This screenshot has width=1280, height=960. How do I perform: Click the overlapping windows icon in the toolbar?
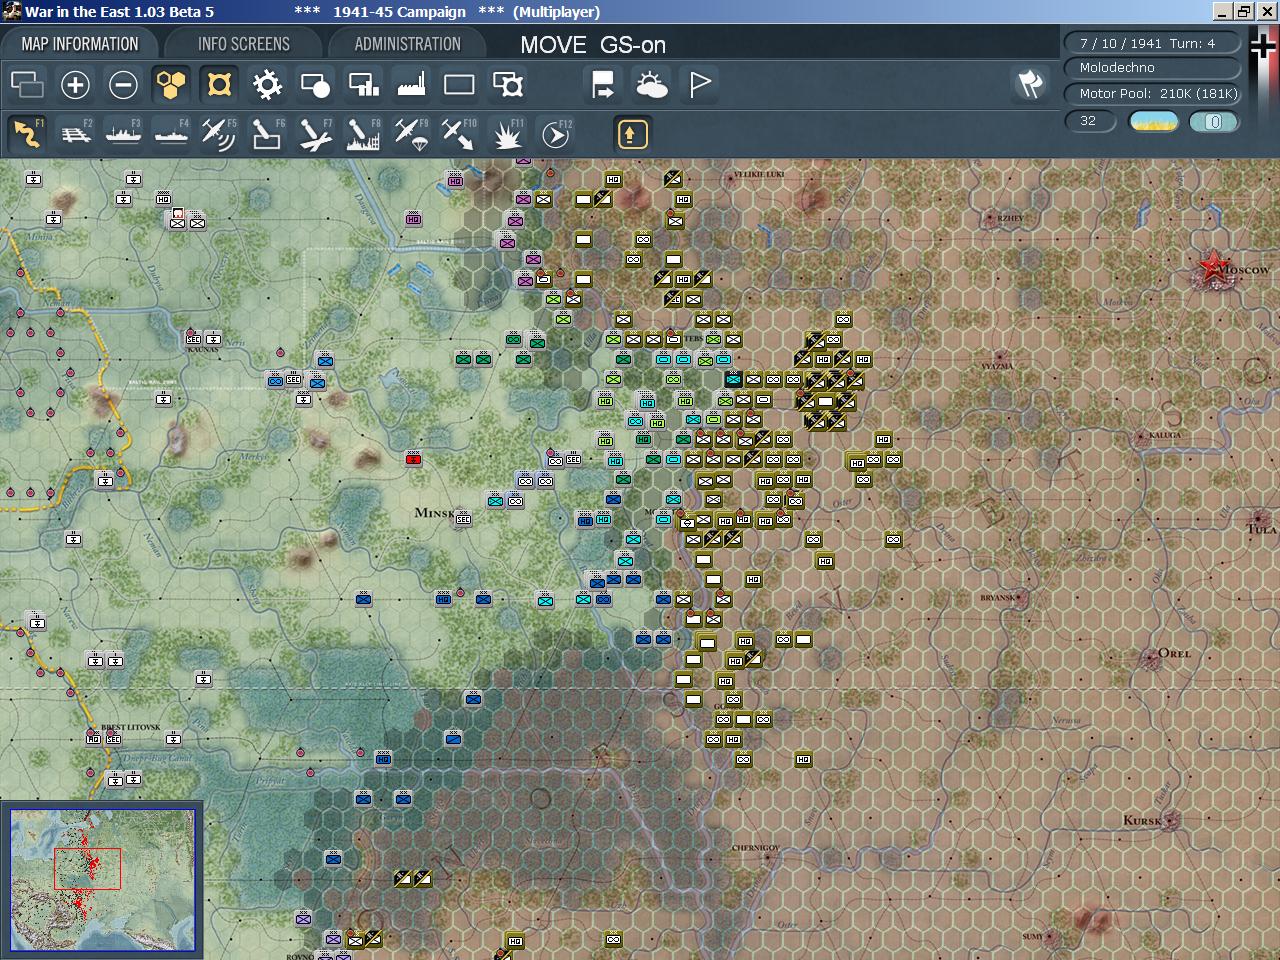pos(27,85)
